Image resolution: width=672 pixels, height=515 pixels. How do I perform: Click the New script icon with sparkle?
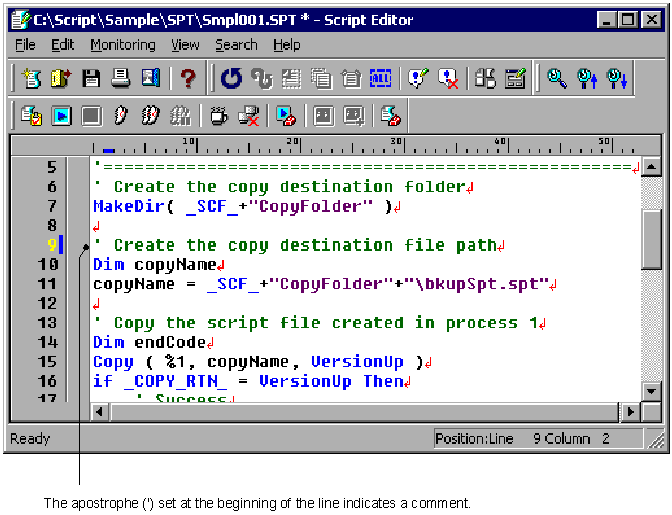[x=31, y=78]
